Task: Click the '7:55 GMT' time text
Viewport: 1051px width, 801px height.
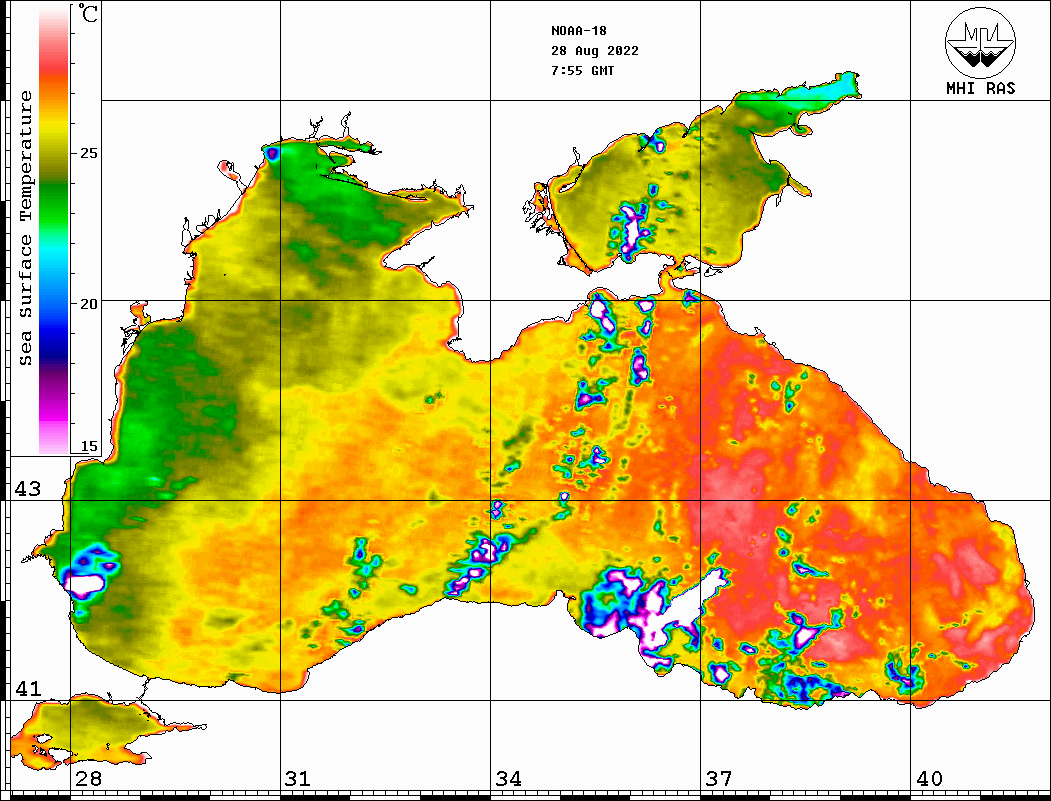Action: (582, 70)
